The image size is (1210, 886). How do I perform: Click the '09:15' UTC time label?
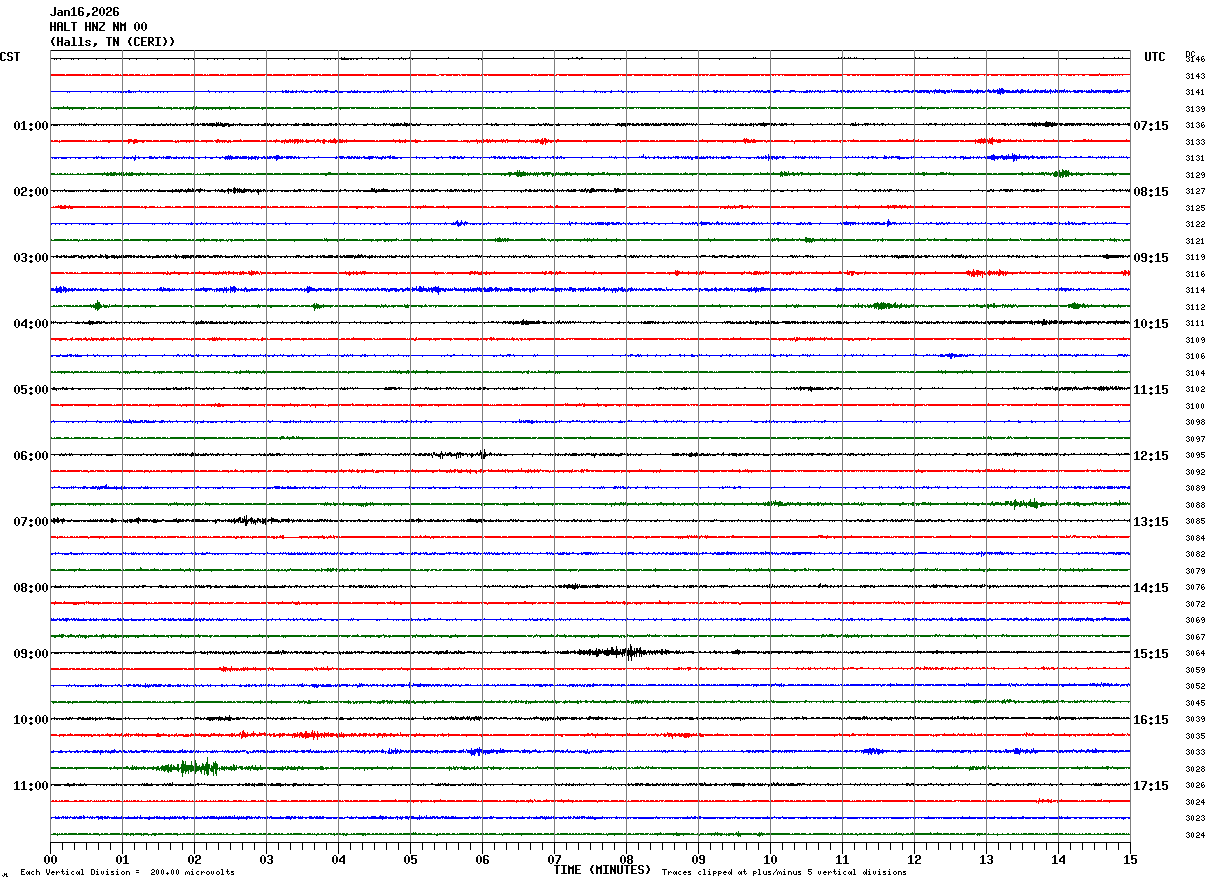[x=1151, y=258]
